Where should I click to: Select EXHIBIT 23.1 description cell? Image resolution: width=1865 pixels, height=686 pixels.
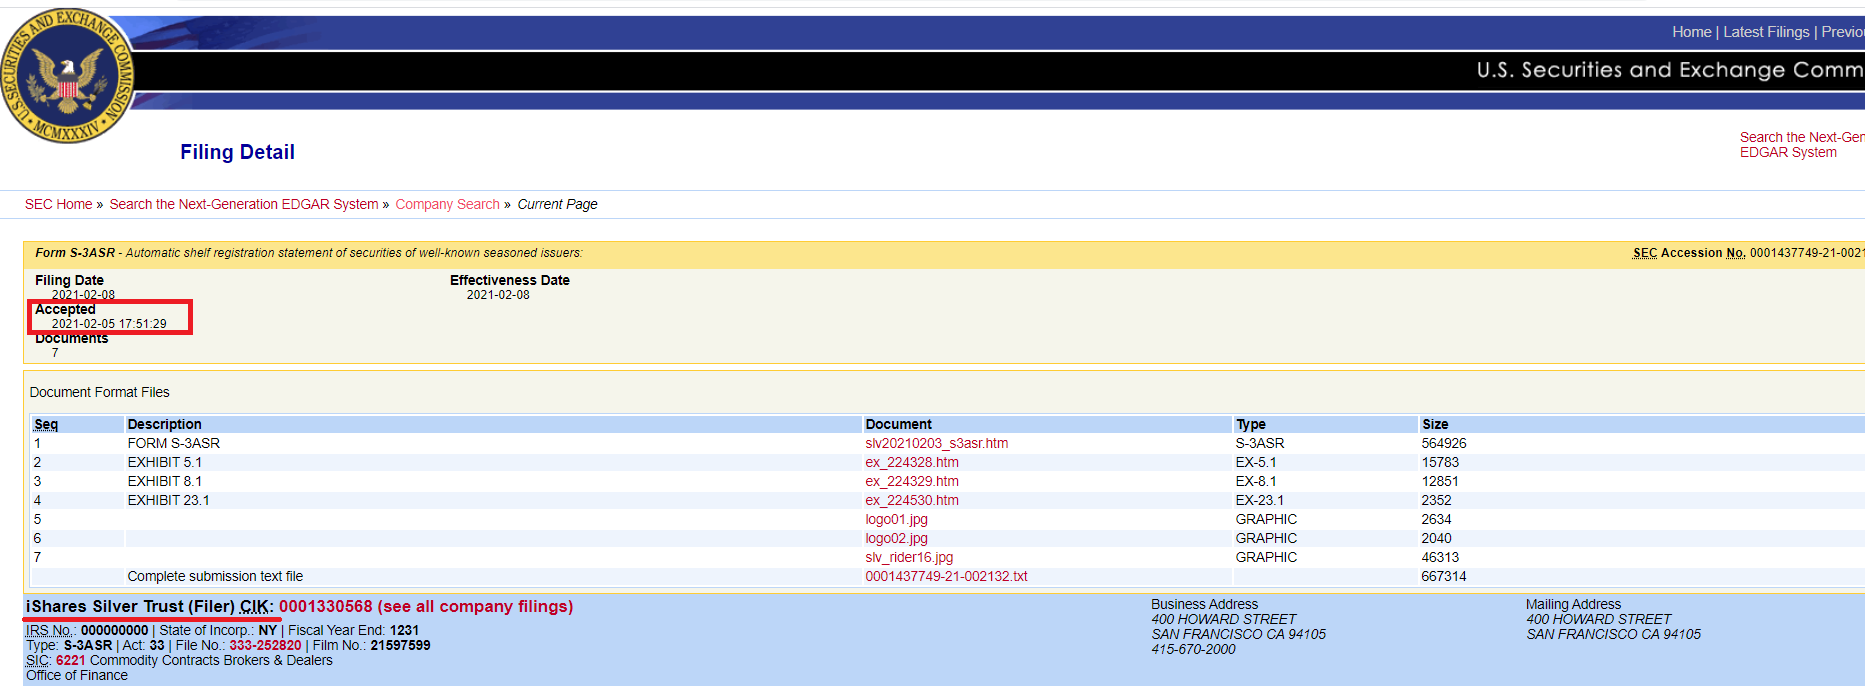tap(168, 500)
